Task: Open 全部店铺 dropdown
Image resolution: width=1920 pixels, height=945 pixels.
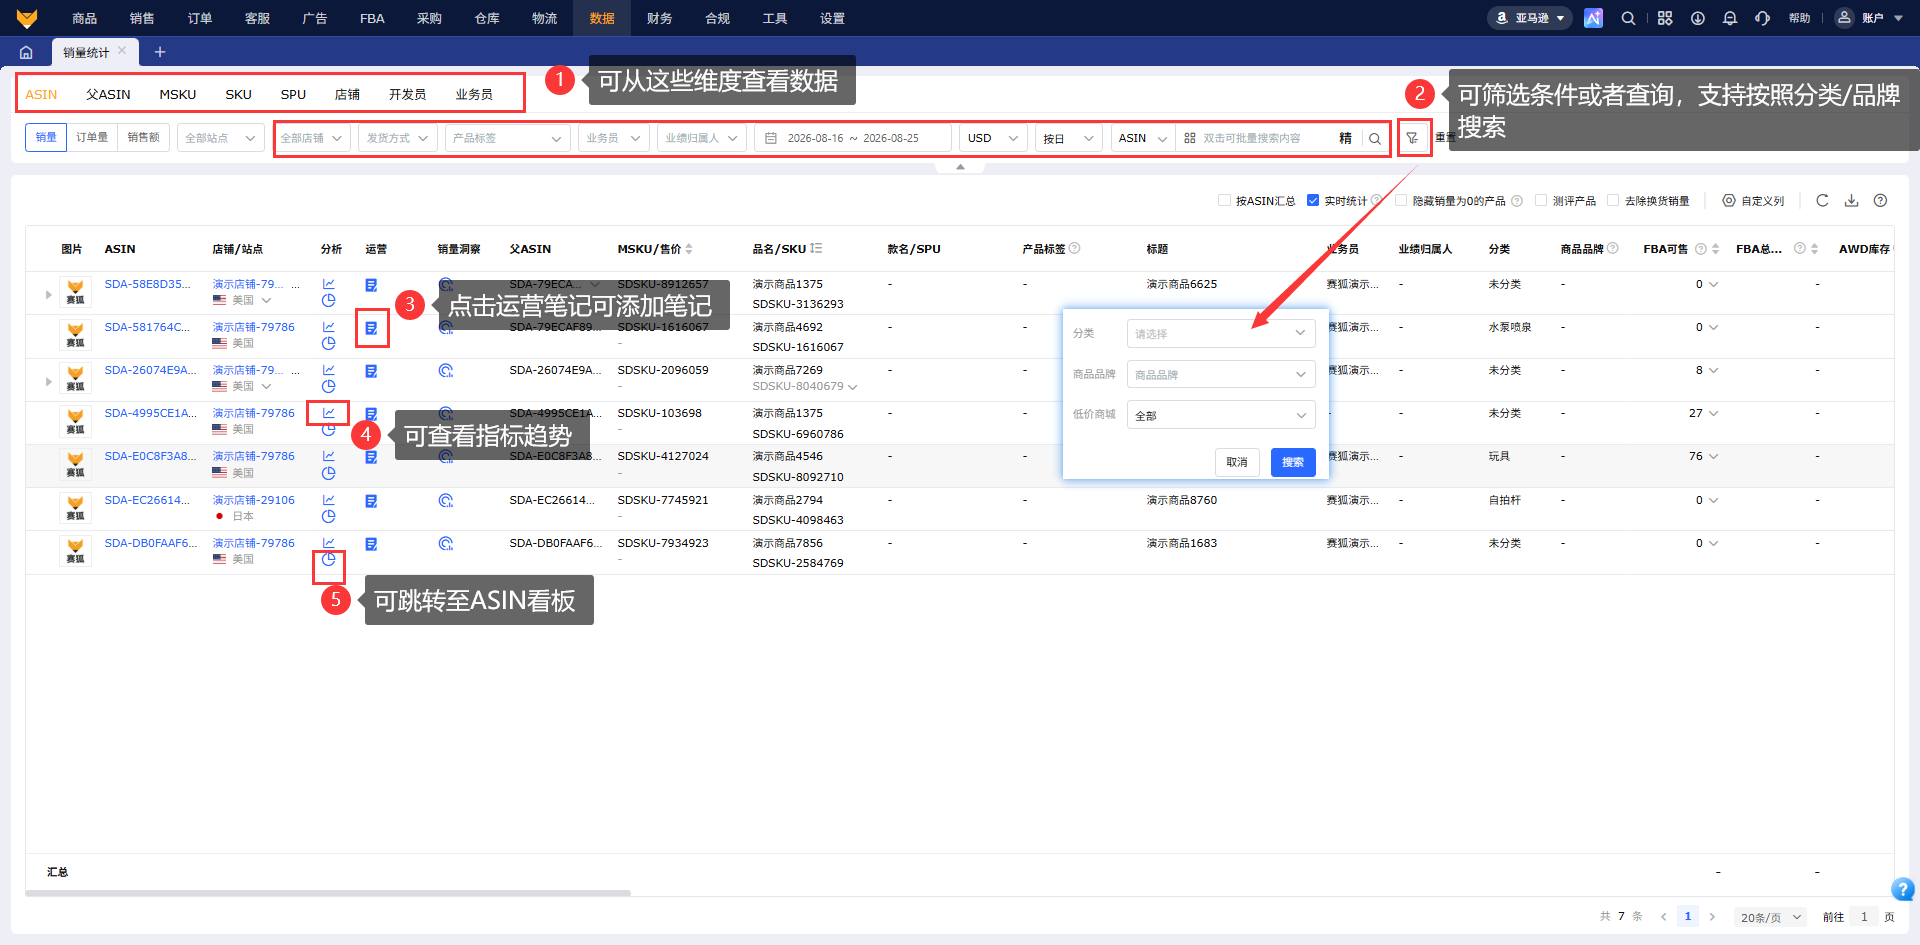Action: pyautogui.click(x=312, y=138)
